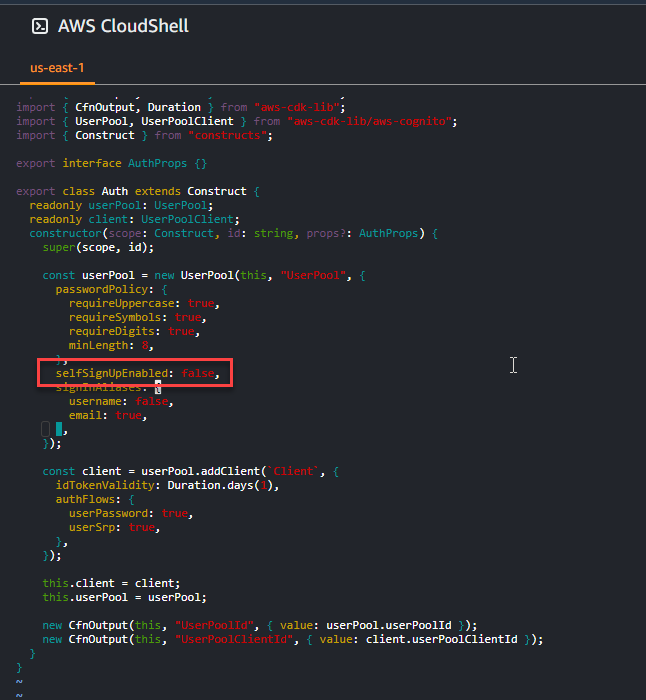646x700 pixels.
Task: Click the "aws-cdk-lib/aws-cognito" import string
Action: (372, 121)
